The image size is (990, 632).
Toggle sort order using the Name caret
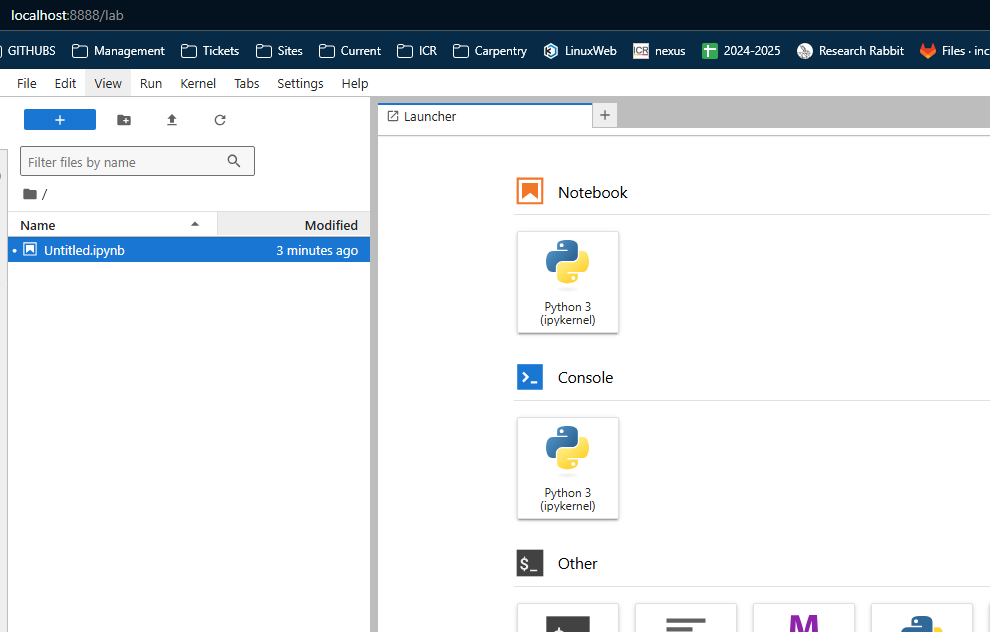click(195, 224)
